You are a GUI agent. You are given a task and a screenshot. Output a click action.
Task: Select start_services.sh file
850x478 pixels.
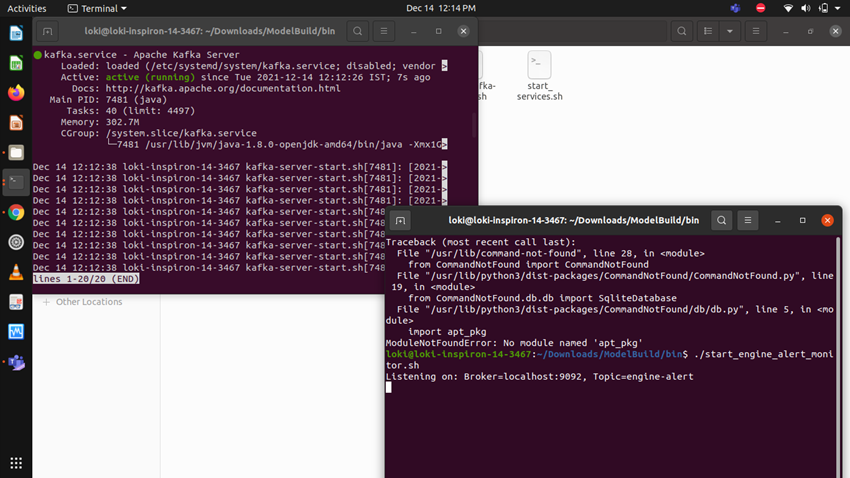pyautogui.click(x=539, y=76)
